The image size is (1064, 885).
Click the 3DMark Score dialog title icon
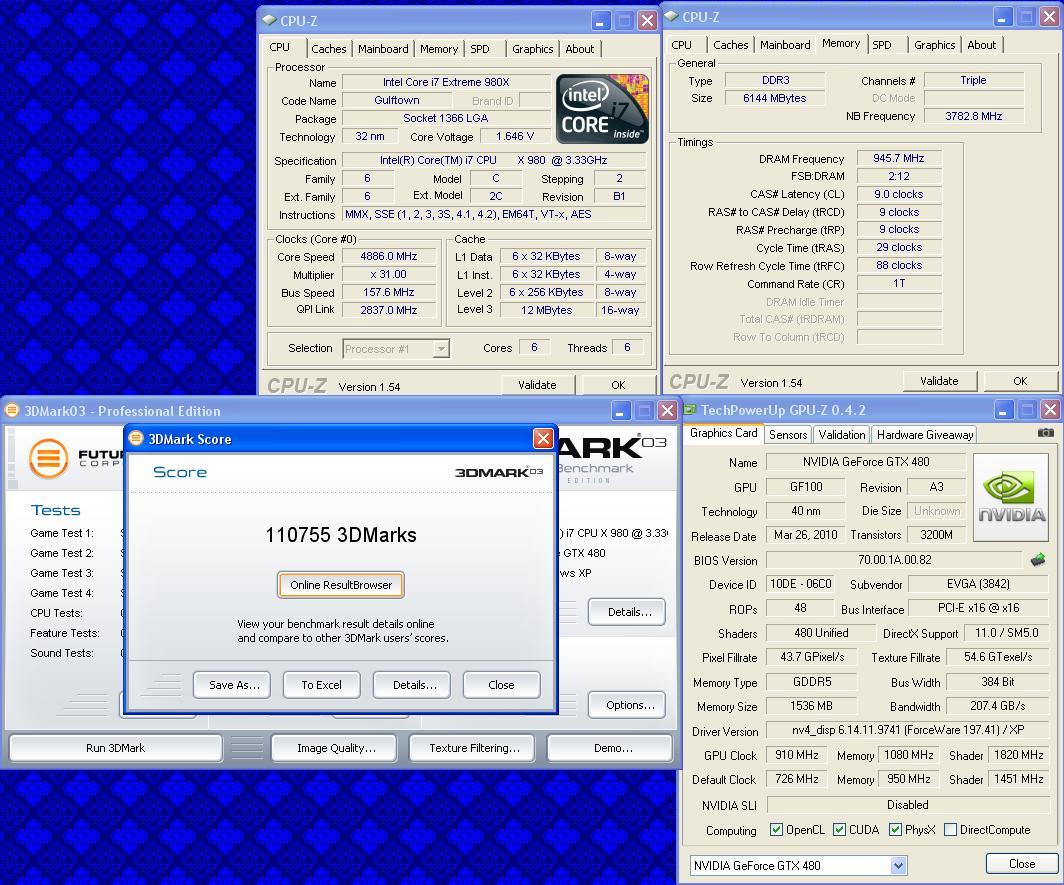pyautogui.click(x=136, y=438)
